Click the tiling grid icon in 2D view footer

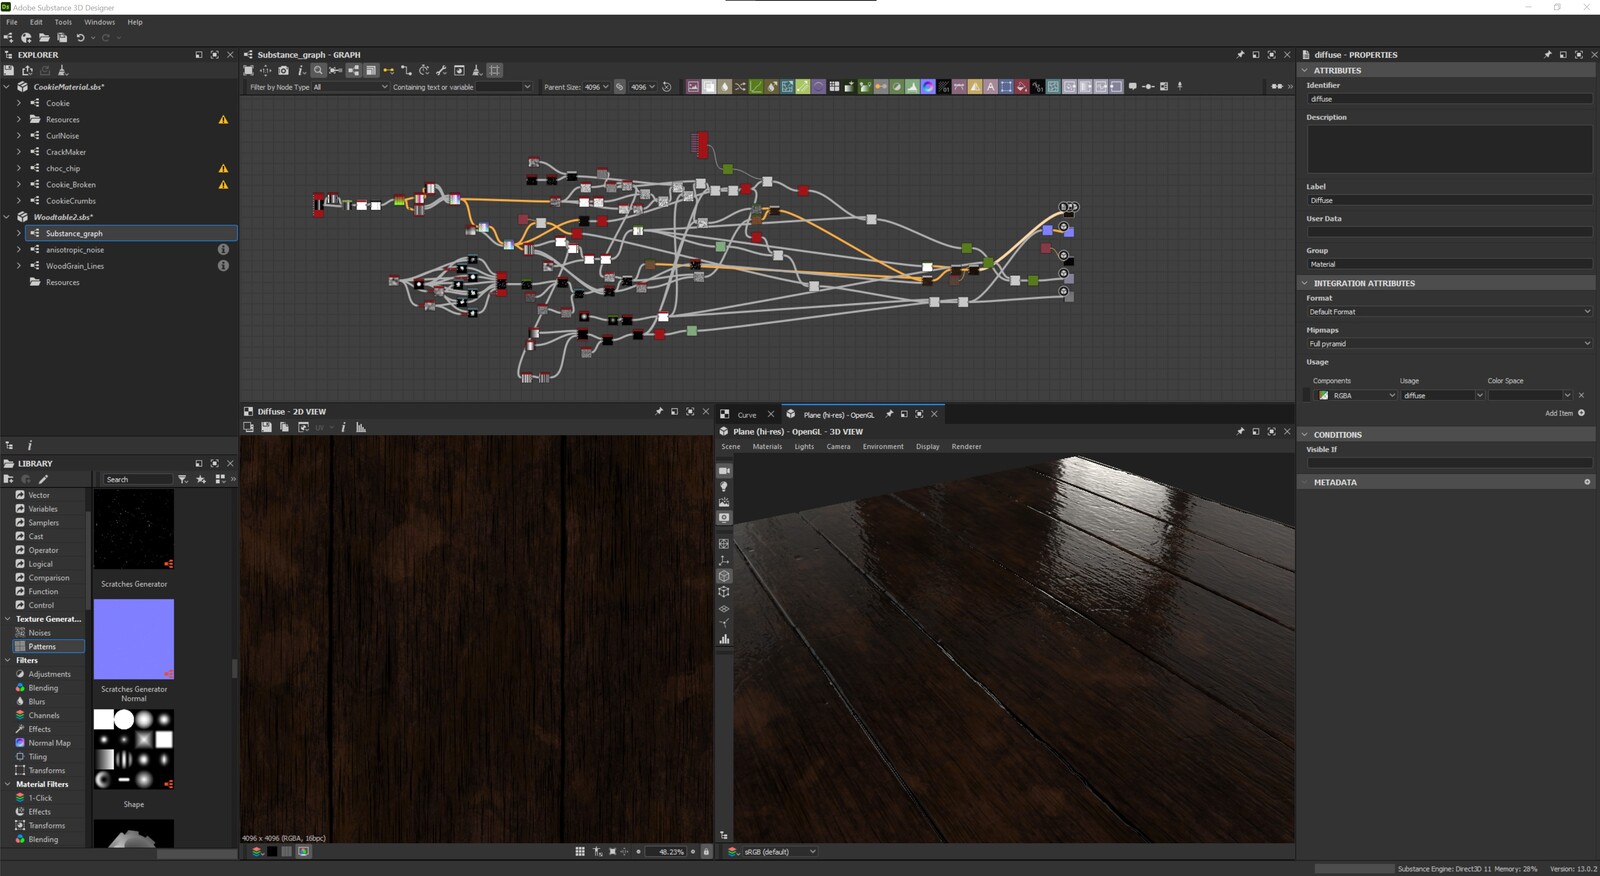click(x=580, y=852)
